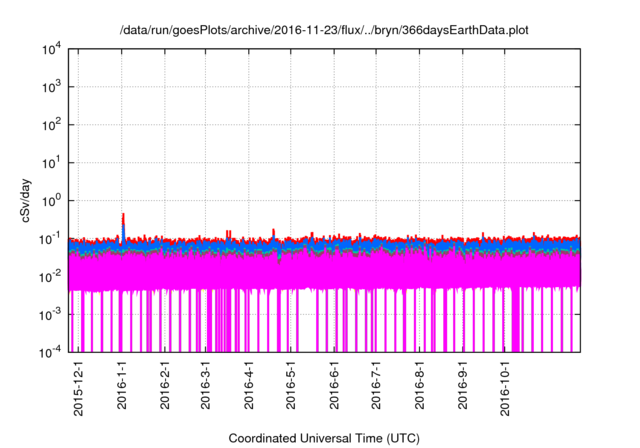Click the 2016-8-1 date tick label
This screenshot has width=640, height=448.
click(x=418, y=385)
